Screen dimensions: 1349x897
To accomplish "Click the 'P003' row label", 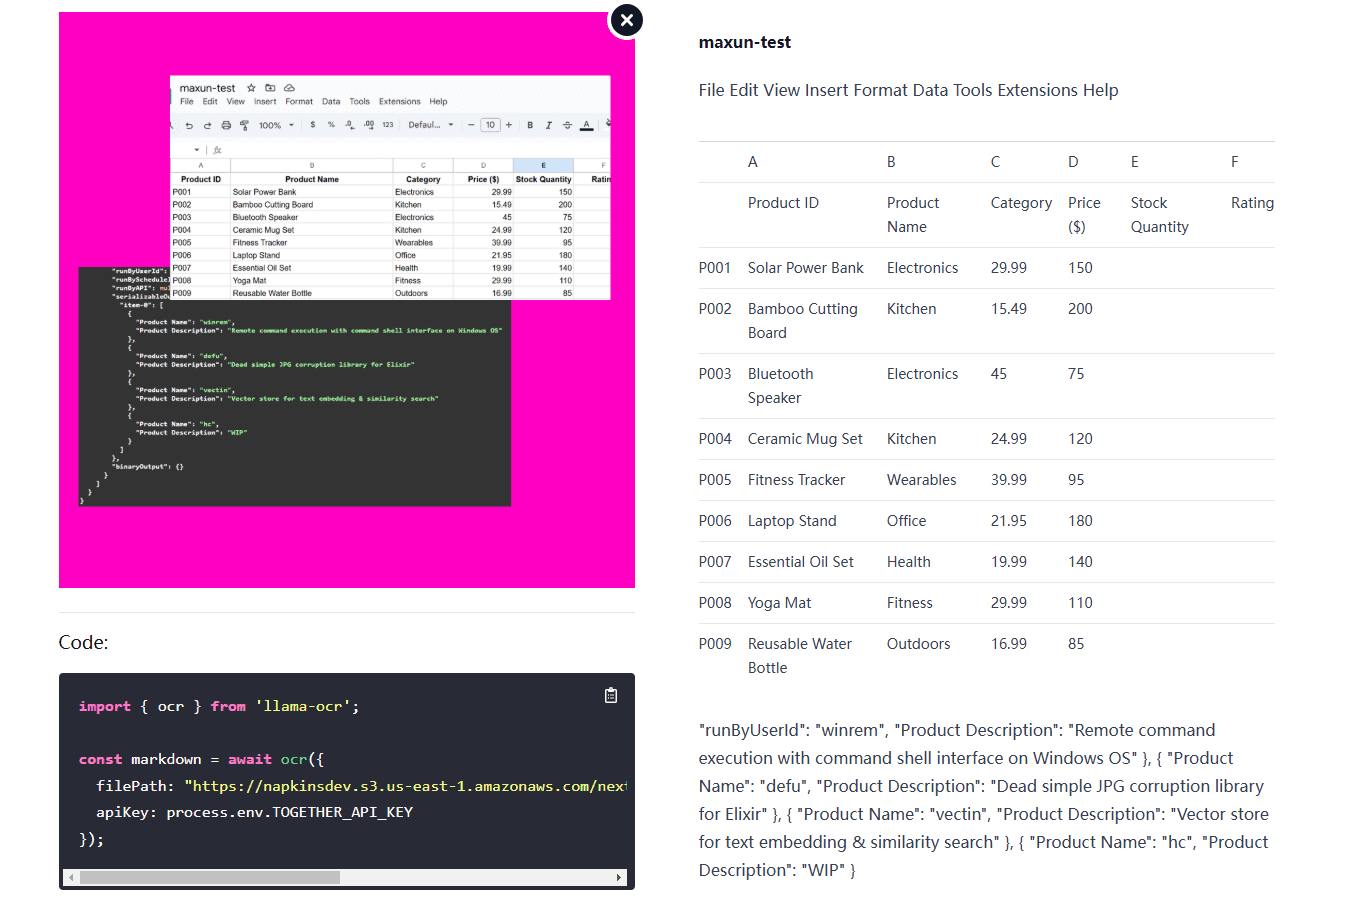I will click(715, 374).
